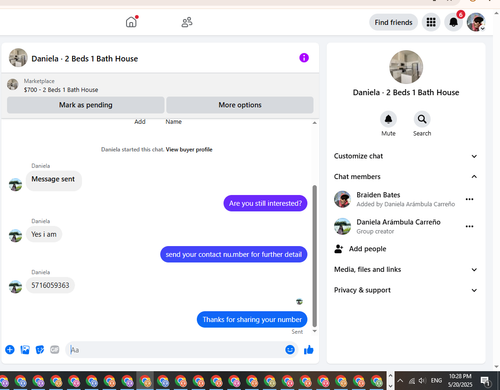
Task: Click the message "5716059363"
Action: pos(50,285)
